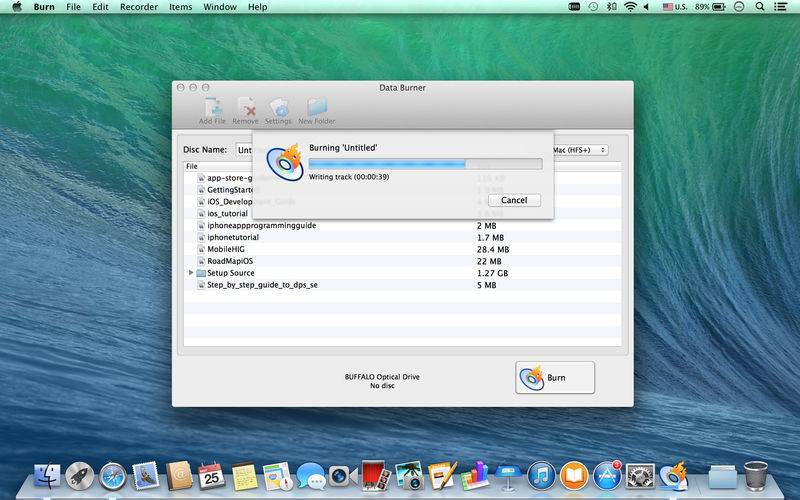This screenshot has height=500, width=800.
Task: Open Notes from the Dock
Action: click(244, 477)
